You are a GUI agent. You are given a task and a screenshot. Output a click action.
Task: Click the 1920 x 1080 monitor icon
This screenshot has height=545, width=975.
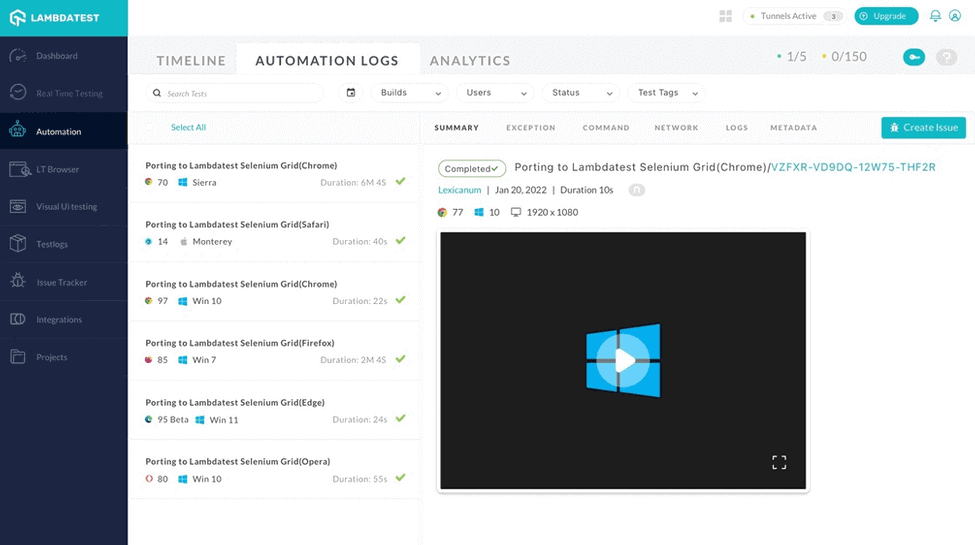pyautogui.click(x=515, y=212)
